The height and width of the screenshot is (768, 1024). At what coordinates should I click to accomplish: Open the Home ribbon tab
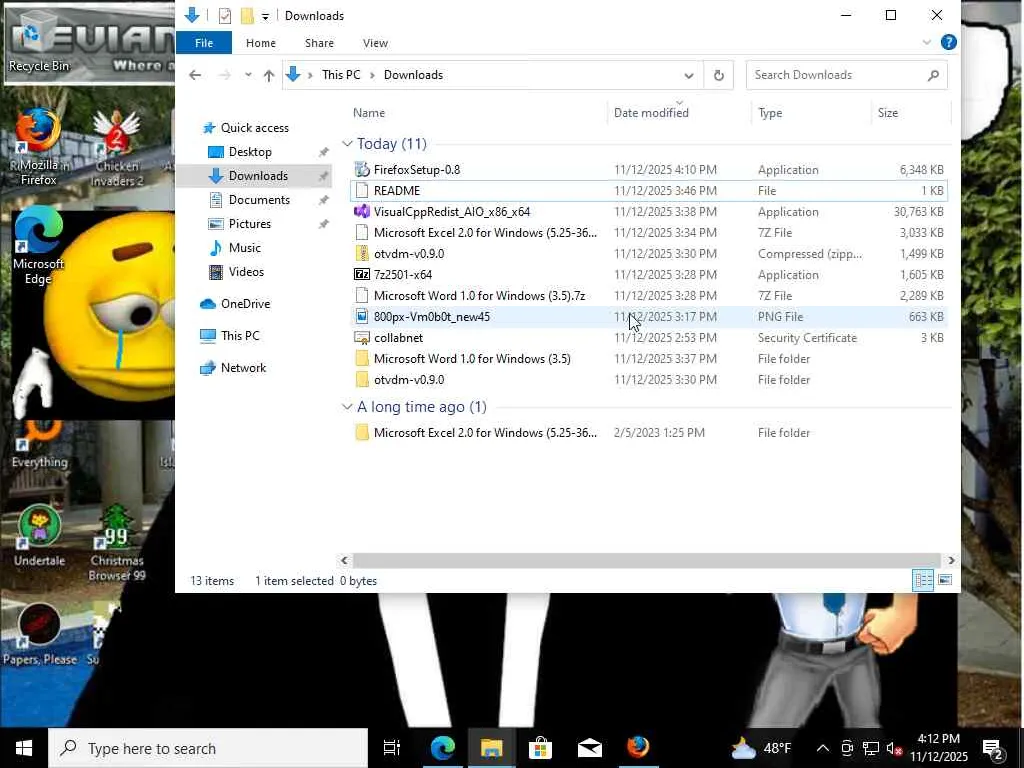click(261, 43)
